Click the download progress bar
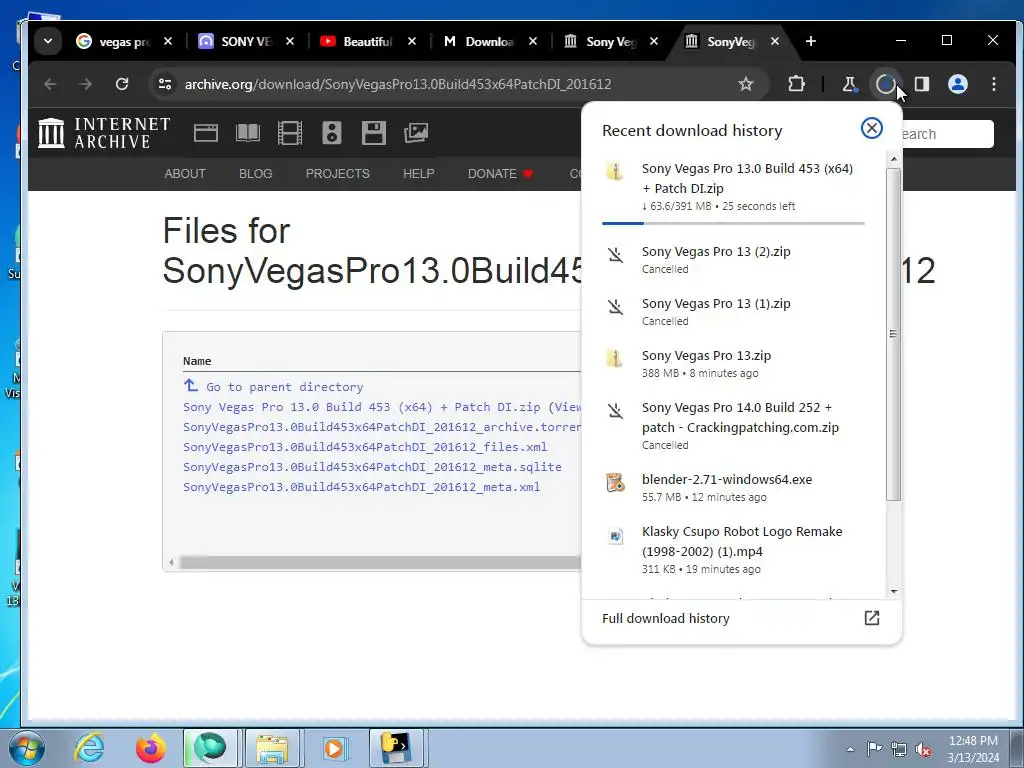The height and width of the screenshot is (768, 1024). click(733, 223)
